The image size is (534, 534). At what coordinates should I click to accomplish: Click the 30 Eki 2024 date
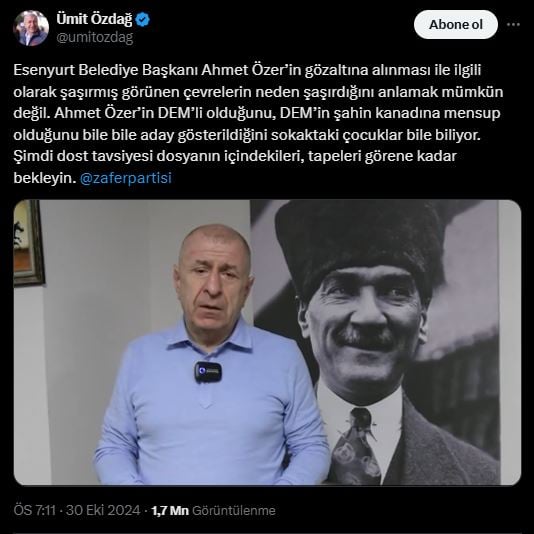tap(103, 510)
